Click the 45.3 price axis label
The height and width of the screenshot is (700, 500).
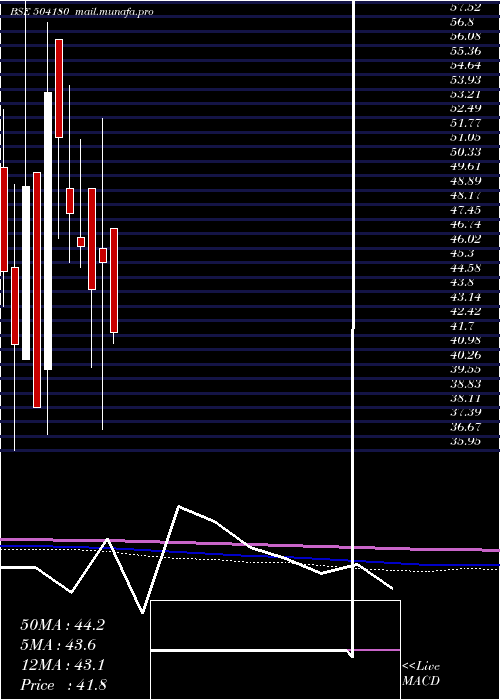click(462, 254)
